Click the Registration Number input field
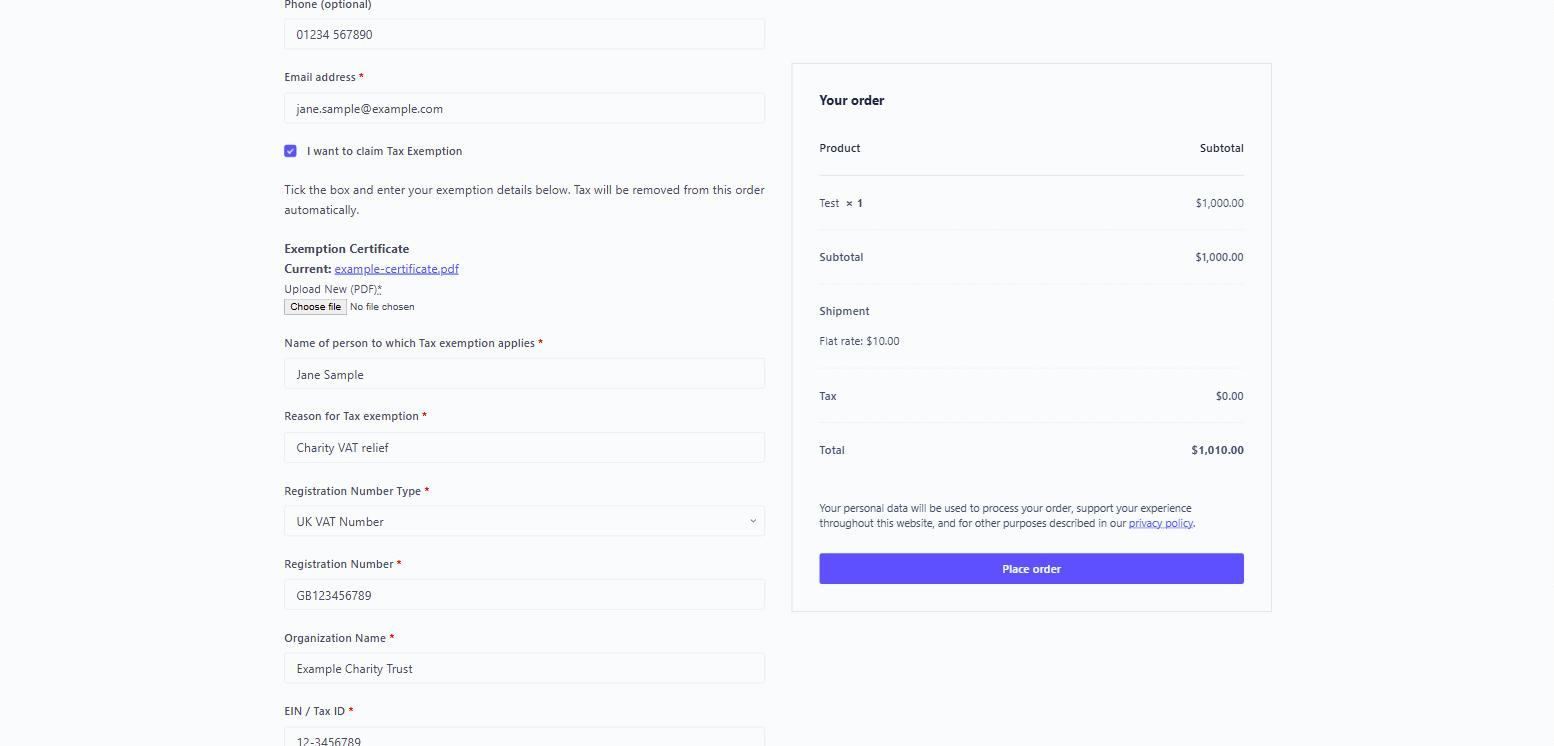 point(524,595)
